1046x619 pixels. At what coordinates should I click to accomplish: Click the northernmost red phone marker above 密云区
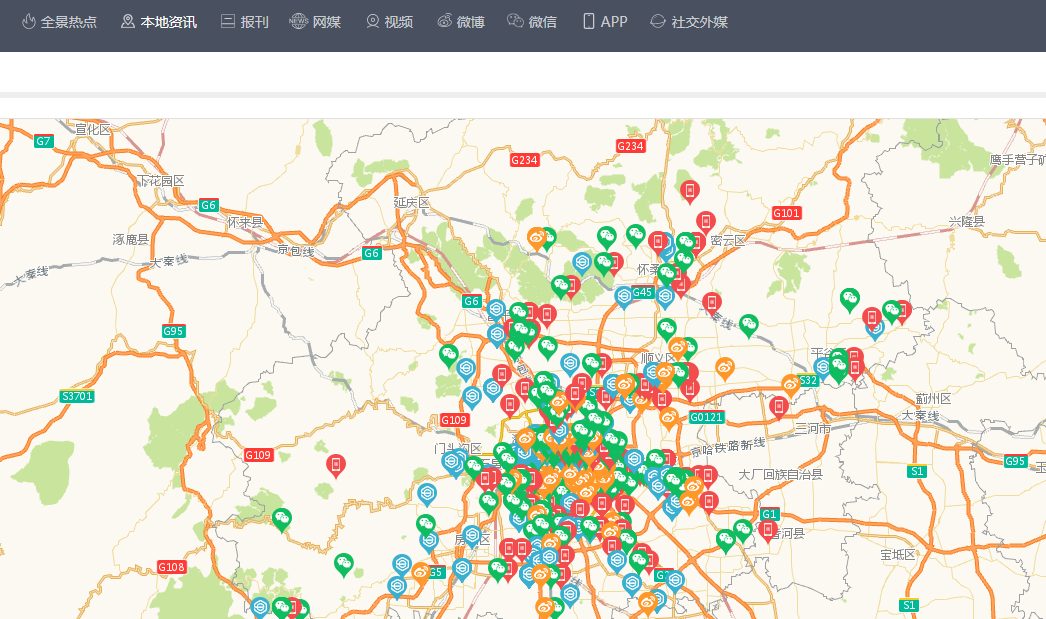click(x=689, y=190)
